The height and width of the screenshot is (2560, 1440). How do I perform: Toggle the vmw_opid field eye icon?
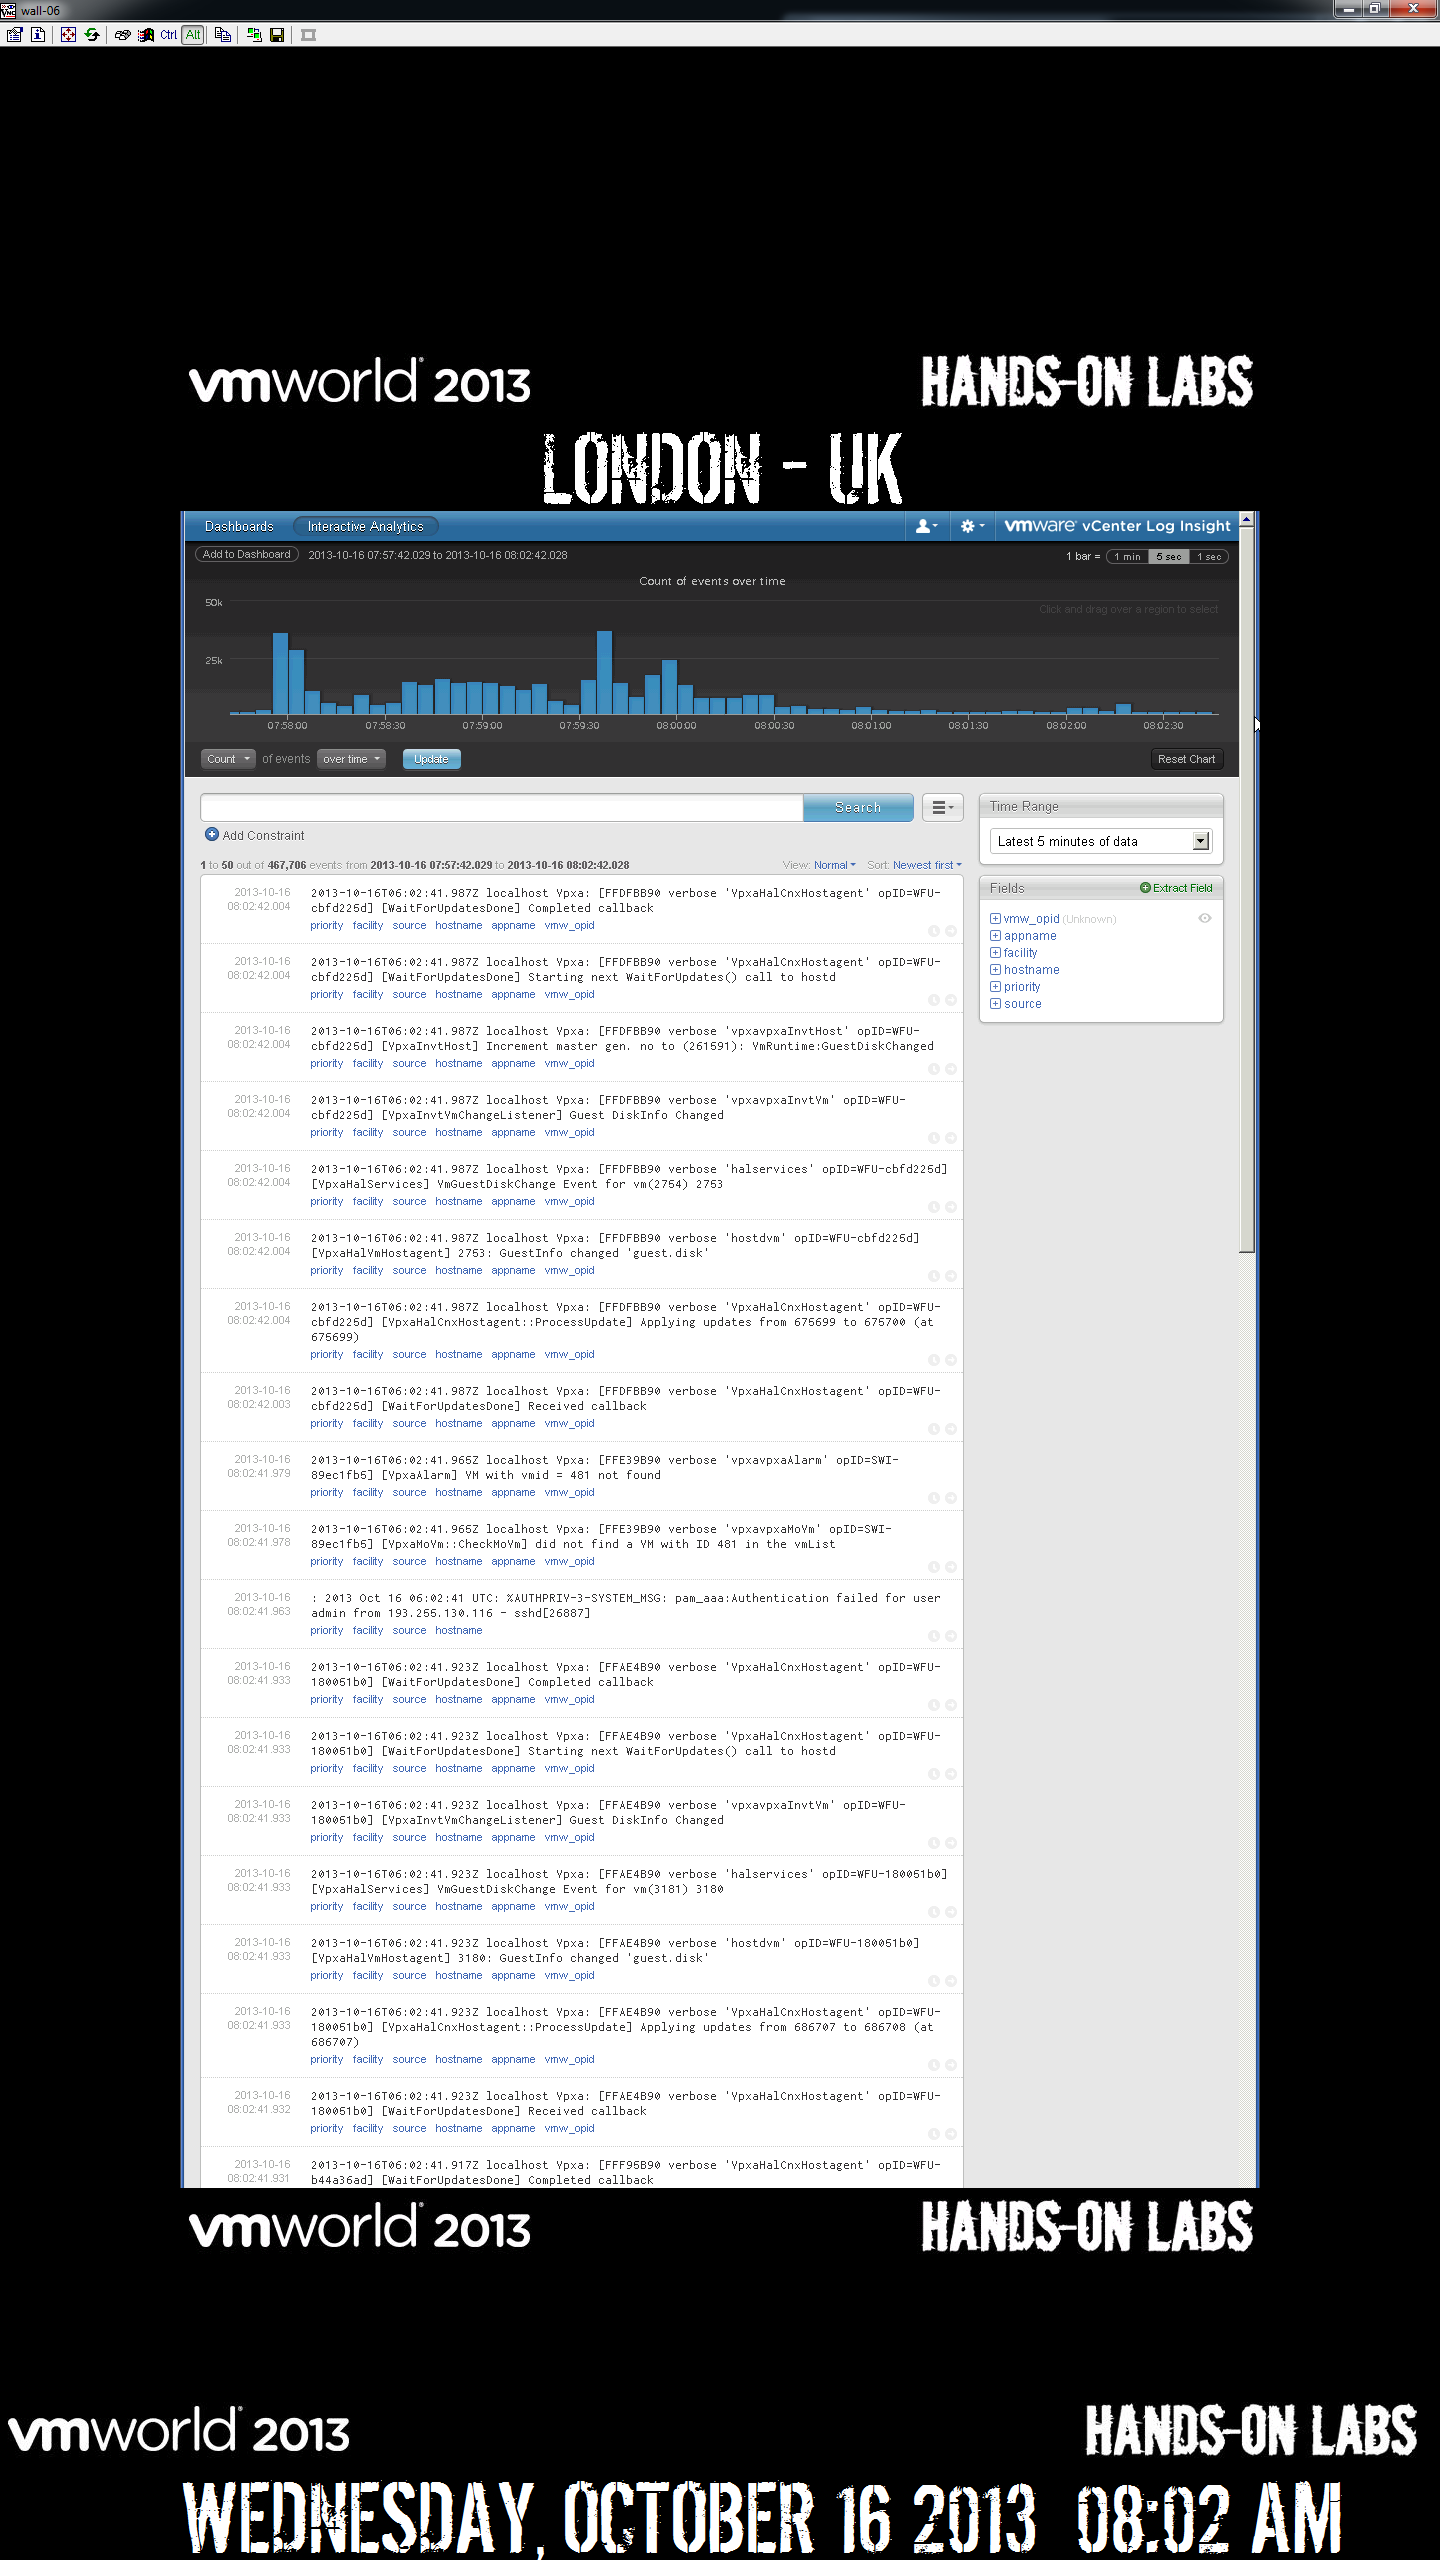1205,918
